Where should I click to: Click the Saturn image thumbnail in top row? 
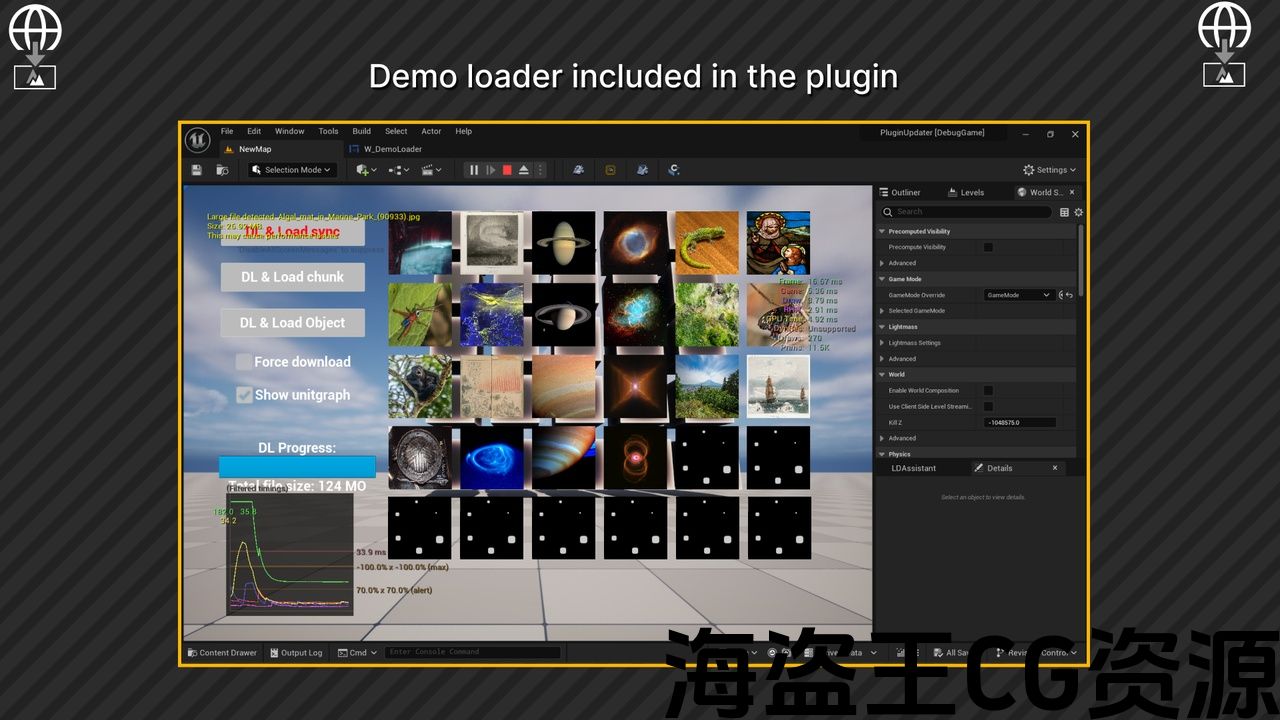[564, 243]
